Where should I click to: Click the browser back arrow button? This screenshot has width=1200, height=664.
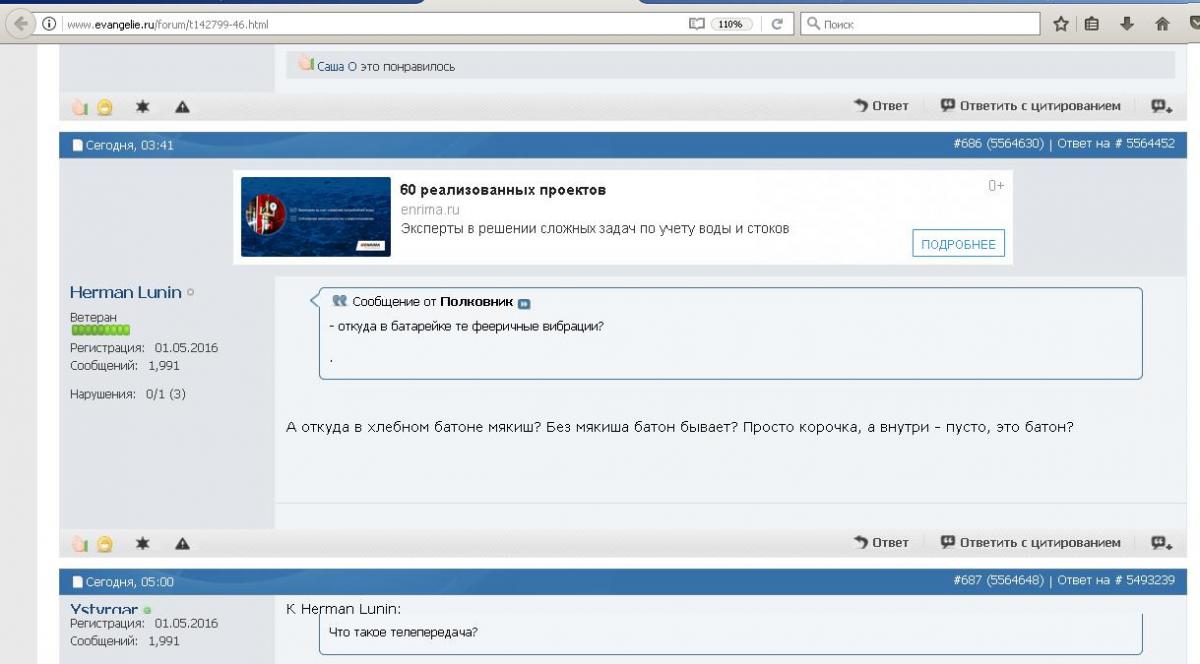coord(19,24)
